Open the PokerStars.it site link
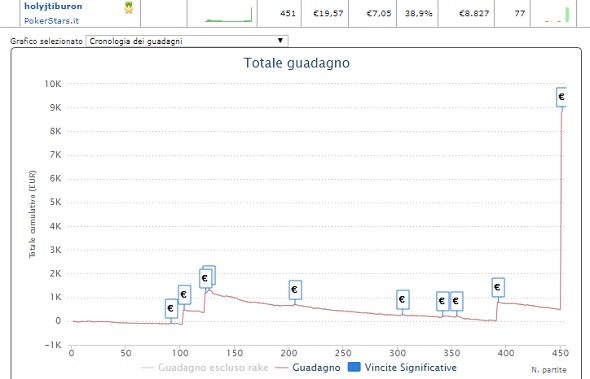This screenshot has height=379, width=590. tap(52, 21)
